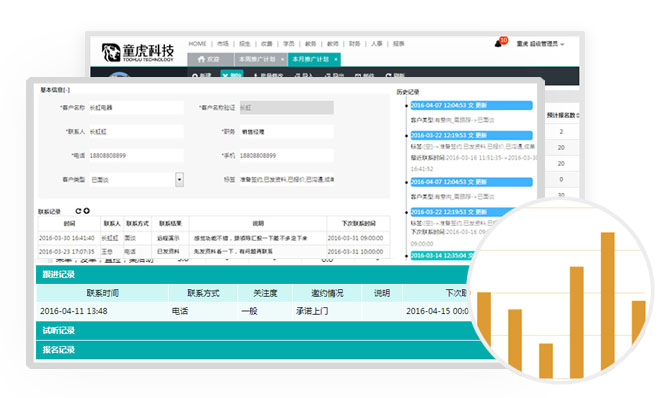Add a new contact record with plus icon
Image resolution: width=667 pixels, height=398 pixels.
coord(87,211)
